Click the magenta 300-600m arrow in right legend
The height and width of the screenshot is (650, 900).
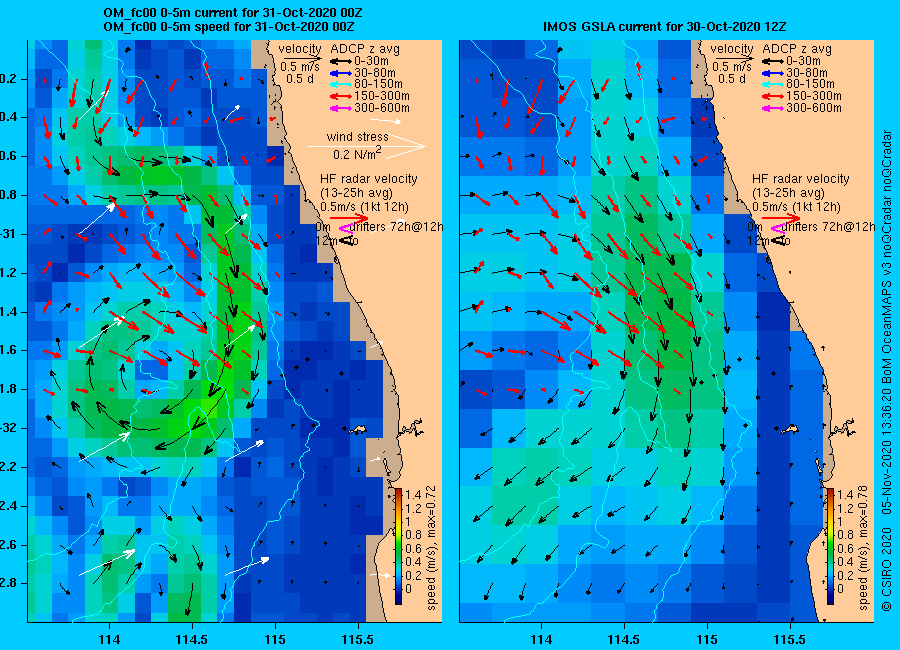[773, 109]
